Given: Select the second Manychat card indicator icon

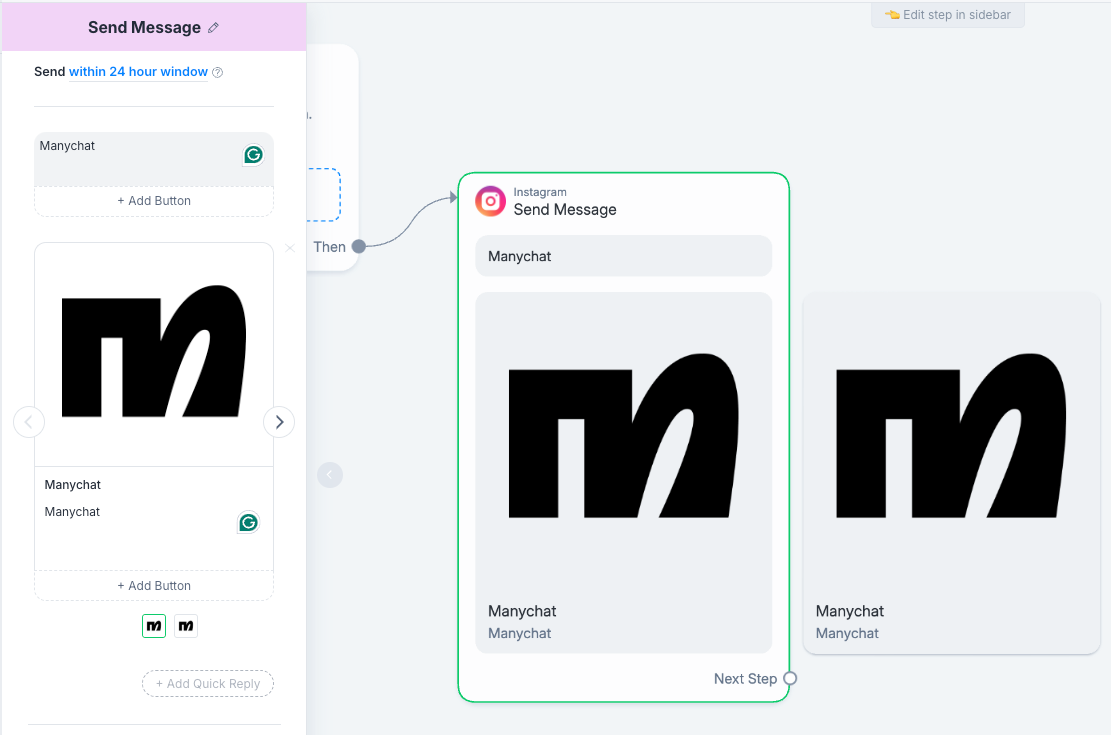Looking at the screenshot, I should pyautogui.click(x=186, y=625).
